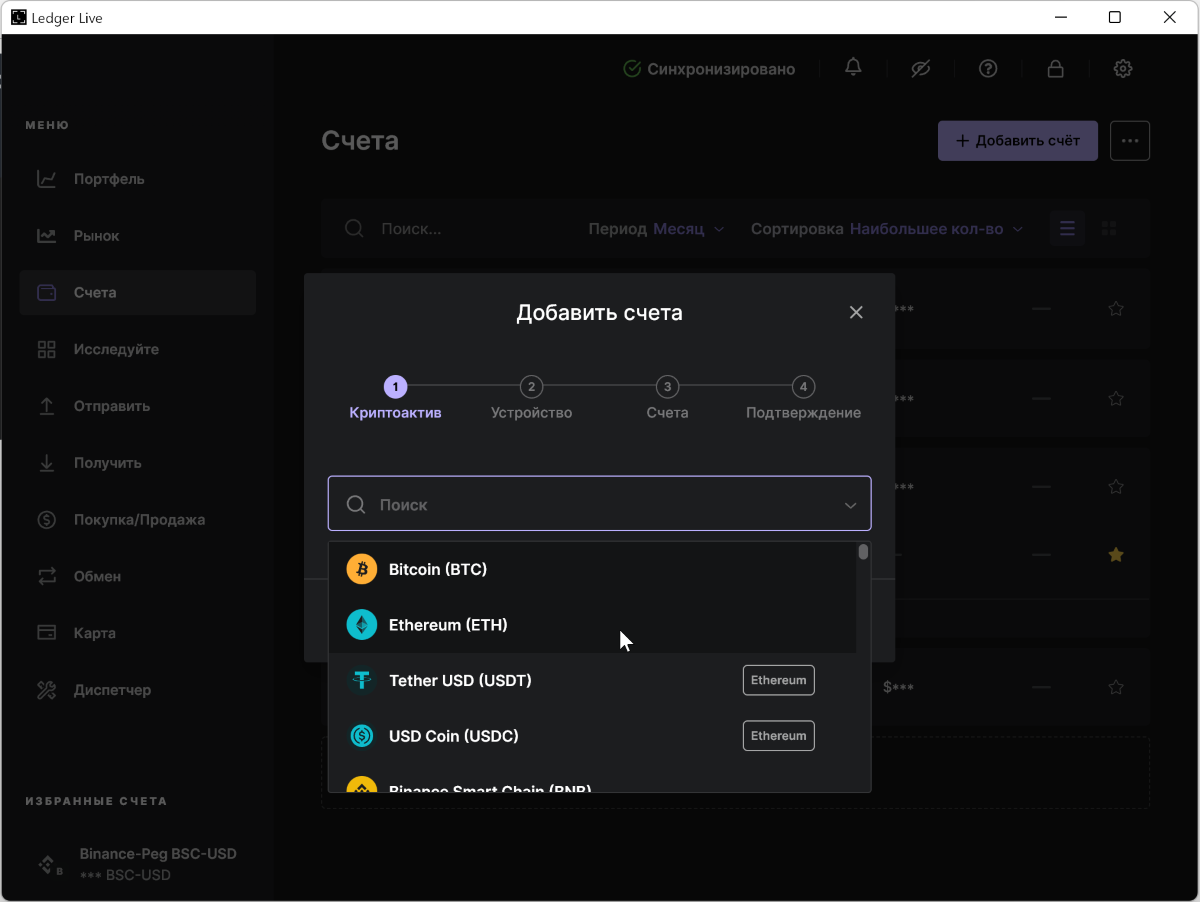
Task: Click the crypto asset Поиск input
Action: (x=599, y=503)
